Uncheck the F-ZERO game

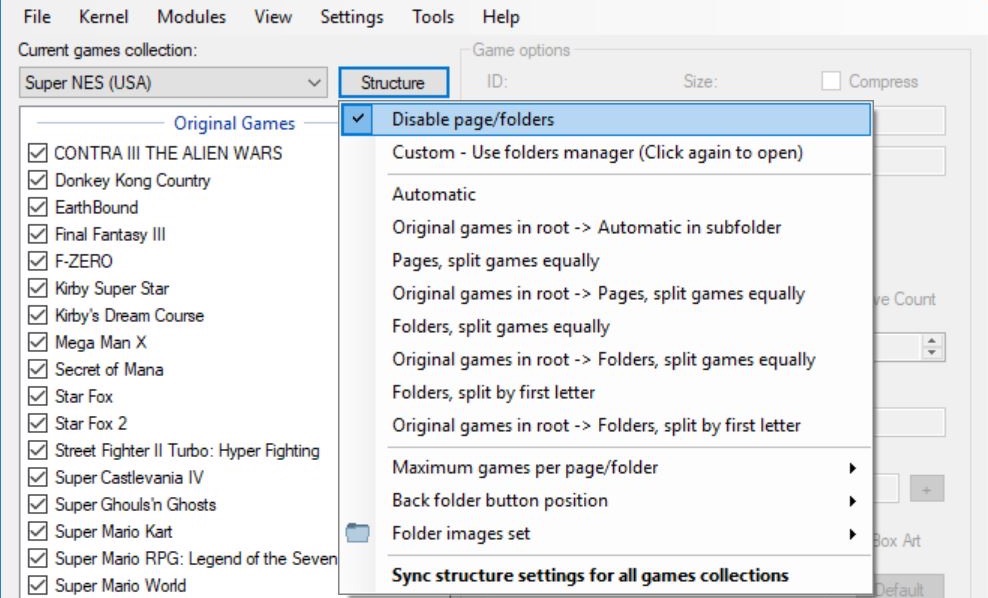(38, 261)
